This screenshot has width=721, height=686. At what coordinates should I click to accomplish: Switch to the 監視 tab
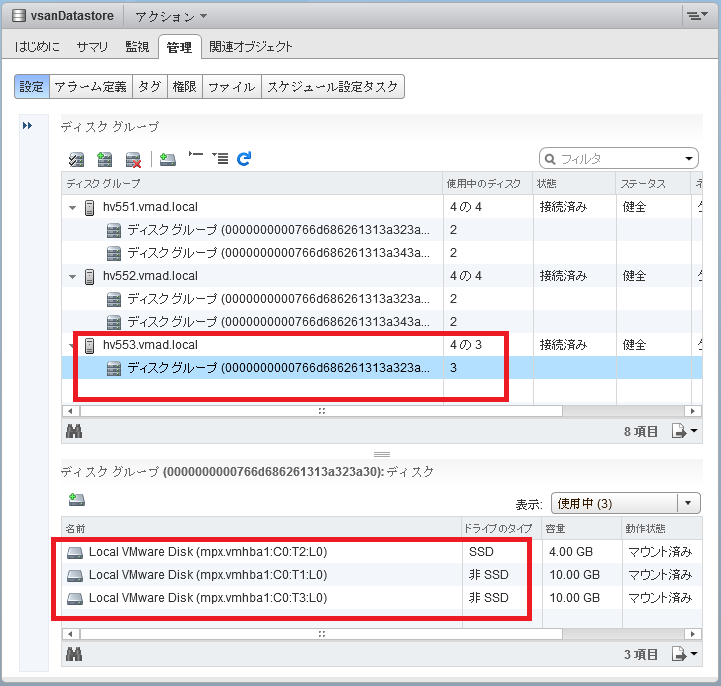click(137, 46)
